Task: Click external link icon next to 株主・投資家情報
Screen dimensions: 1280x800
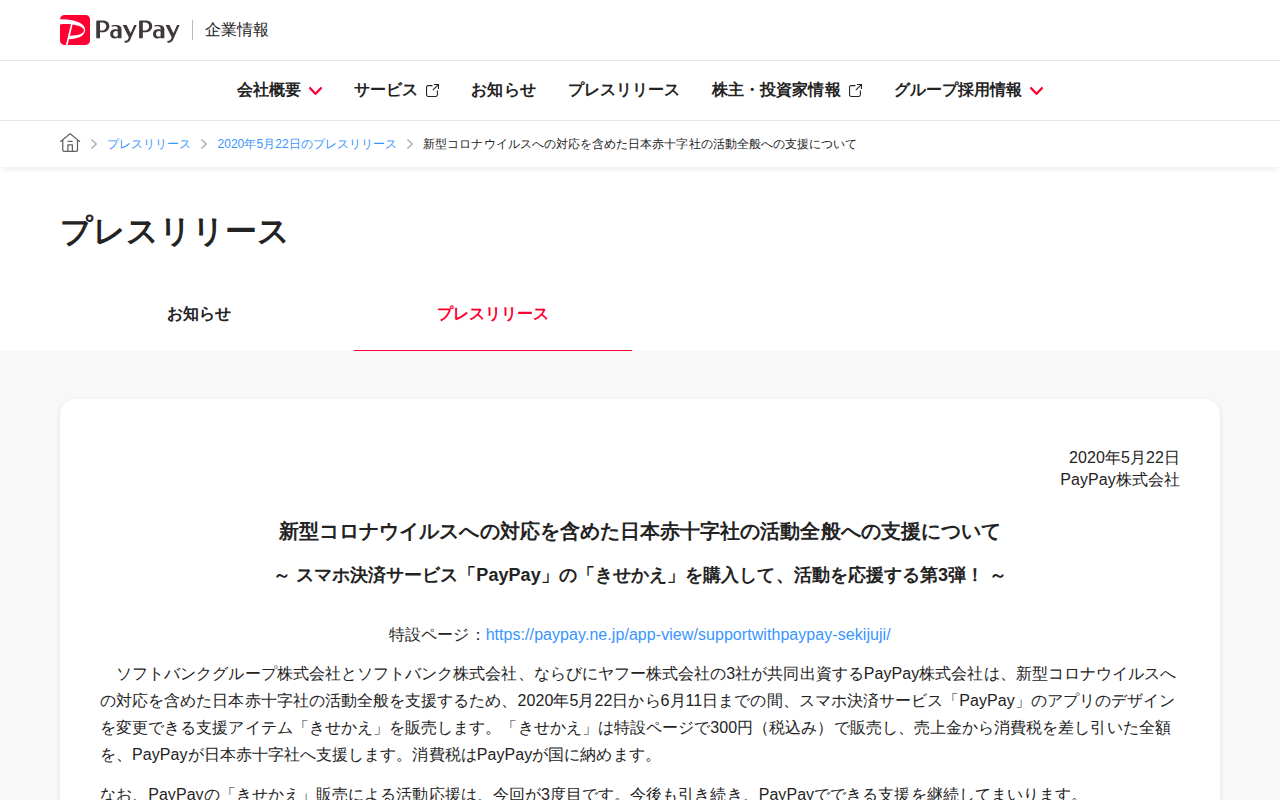Action: 855,90
